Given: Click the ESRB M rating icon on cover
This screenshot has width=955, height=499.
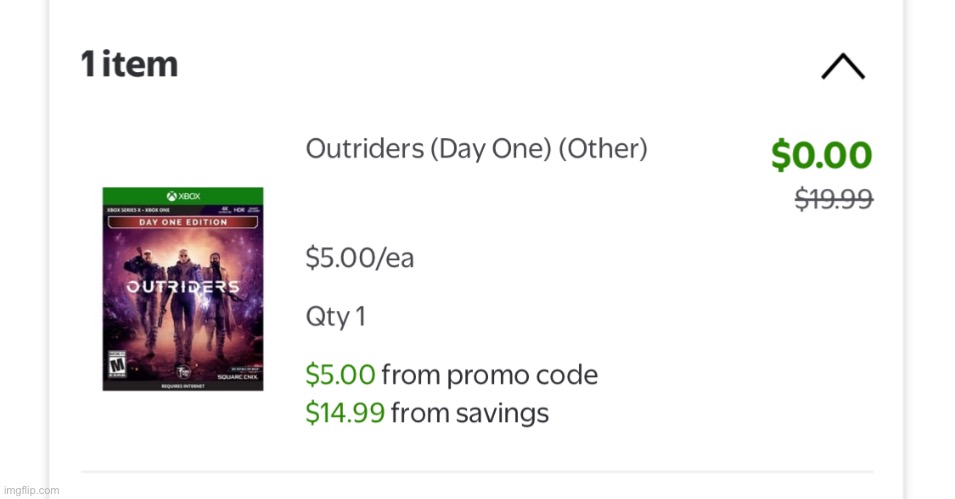Looking at the screenshot, I should [x=116, y=364].
